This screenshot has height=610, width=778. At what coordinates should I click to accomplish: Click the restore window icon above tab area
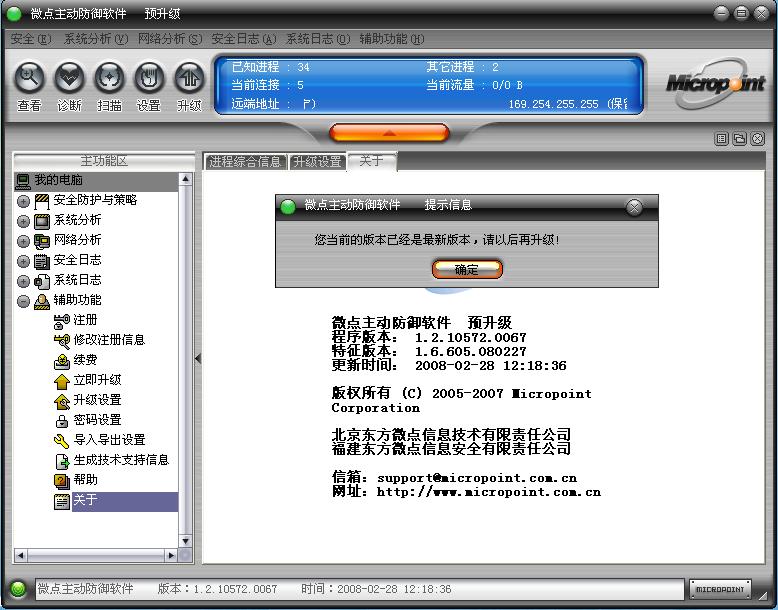(x=739, y=139)
